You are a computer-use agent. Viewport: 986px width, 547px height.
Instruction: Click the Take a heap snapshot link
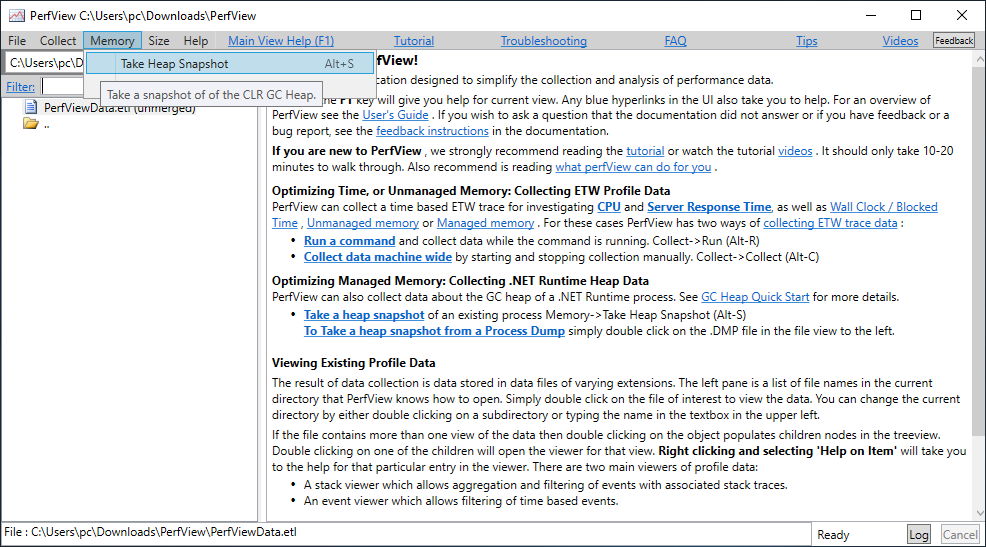click(x=364, y=315)
